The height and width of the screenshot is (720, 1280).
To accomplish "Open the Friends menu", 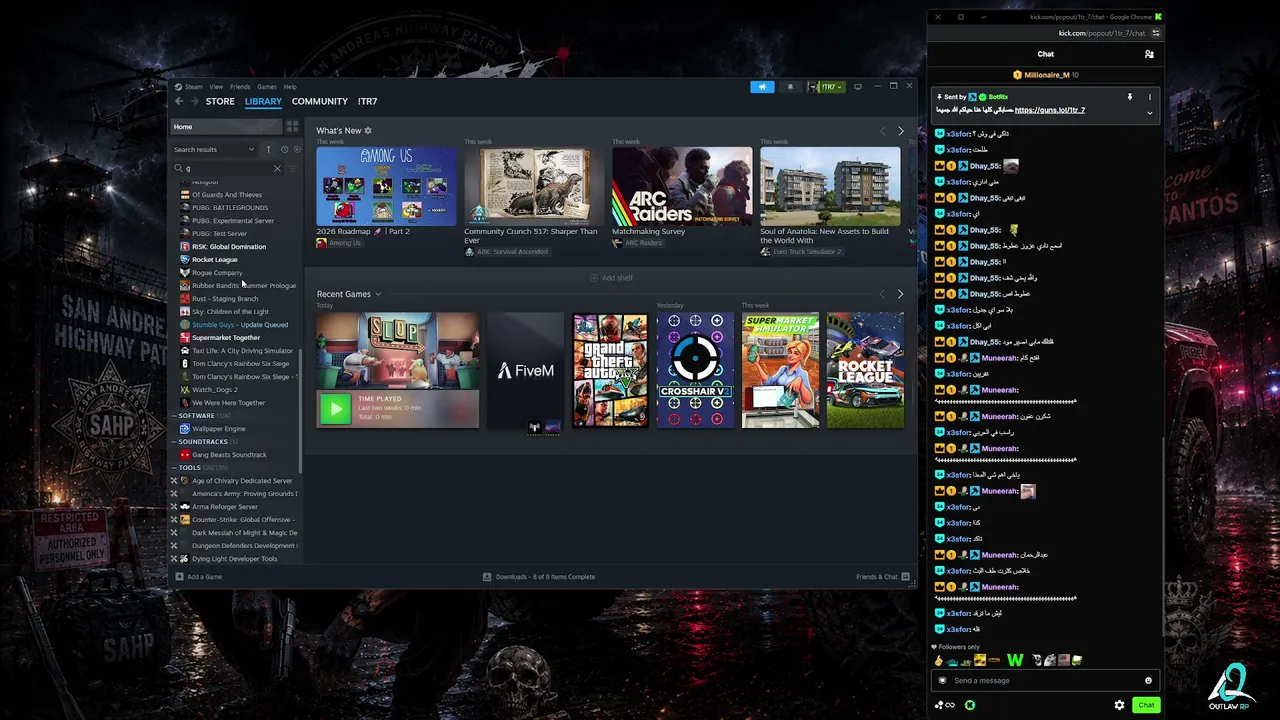I will (x=240, y=87).
